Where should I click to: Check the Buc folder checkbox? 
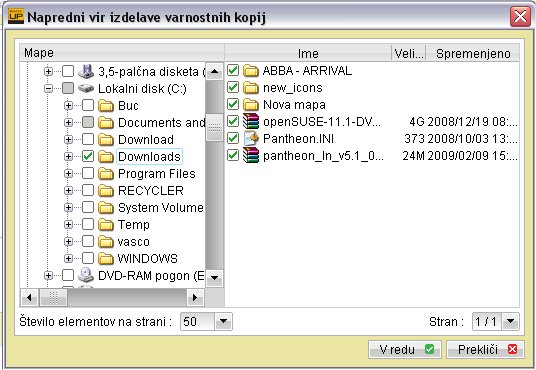(88, 105)
